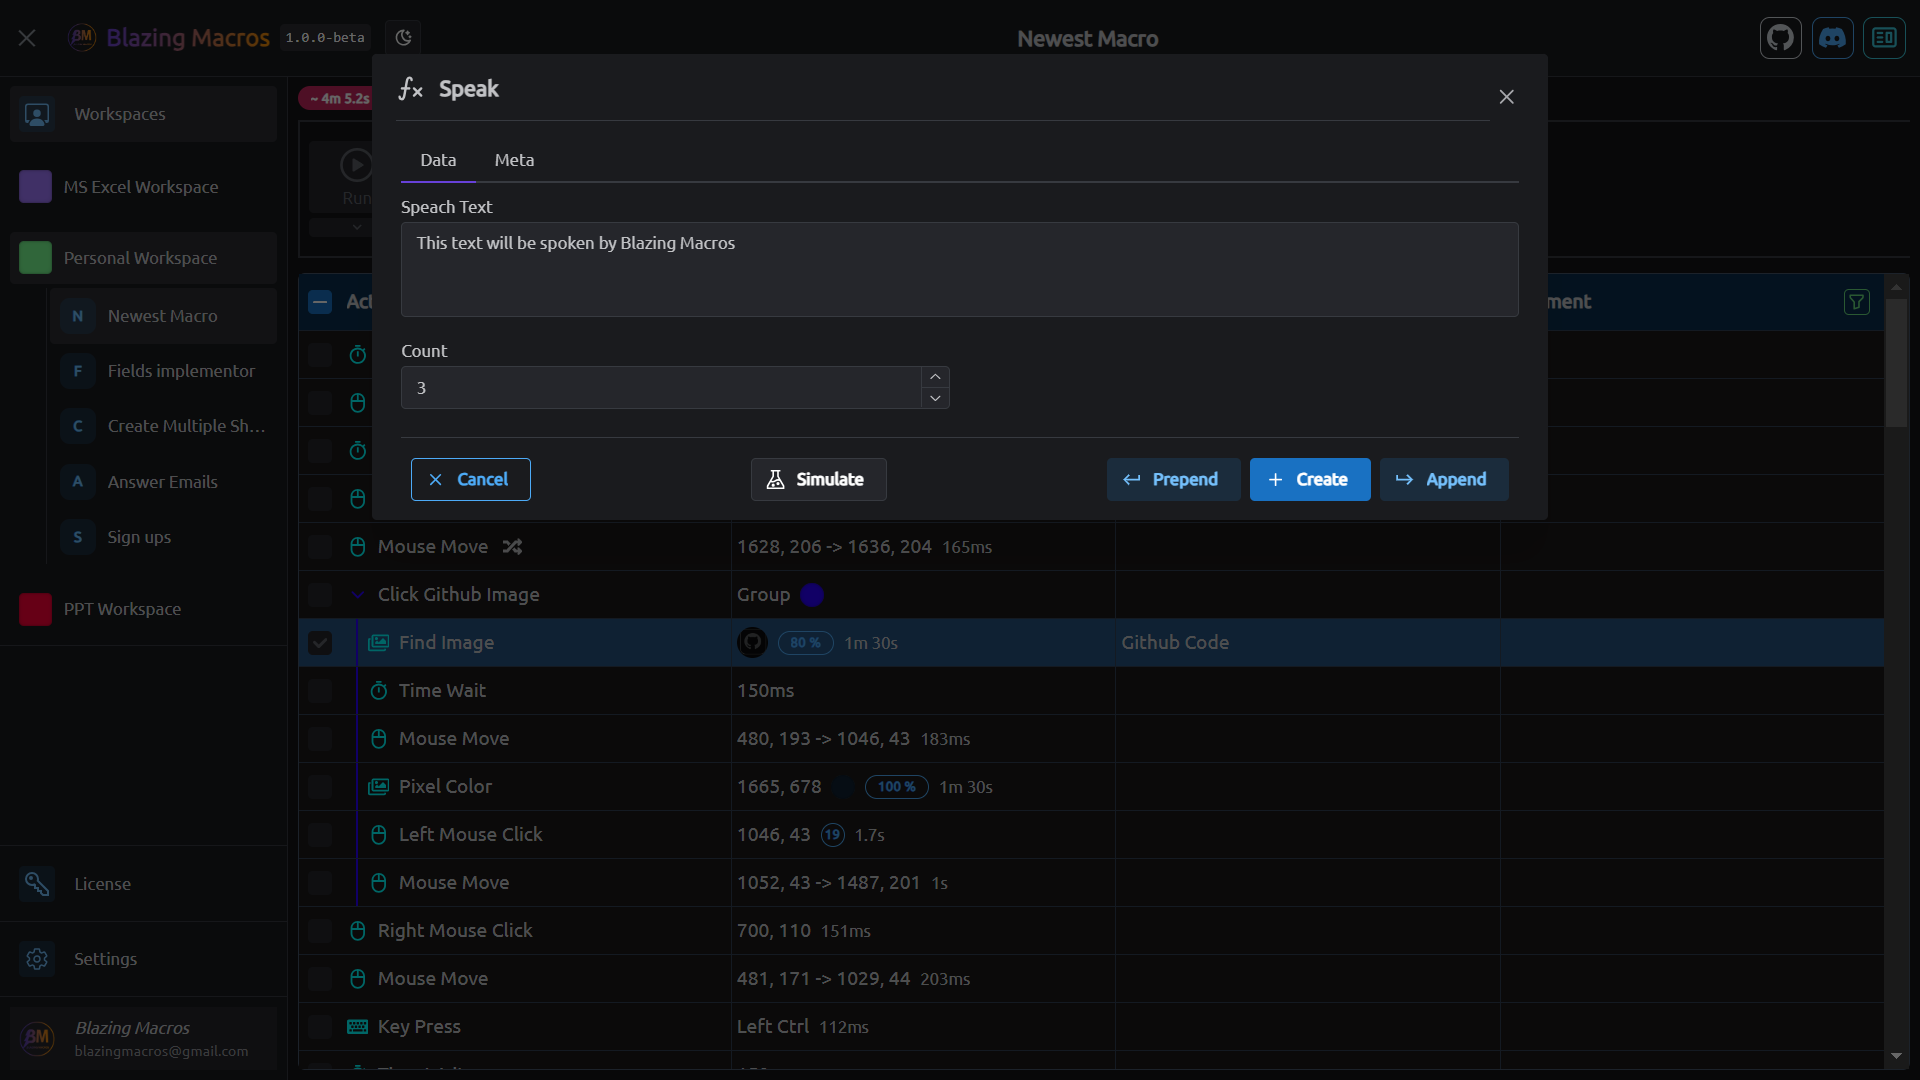Screen dimensions: 1920x1080
Task: Check the Right Mouse Click row checkbox
Action: [320, 931]
